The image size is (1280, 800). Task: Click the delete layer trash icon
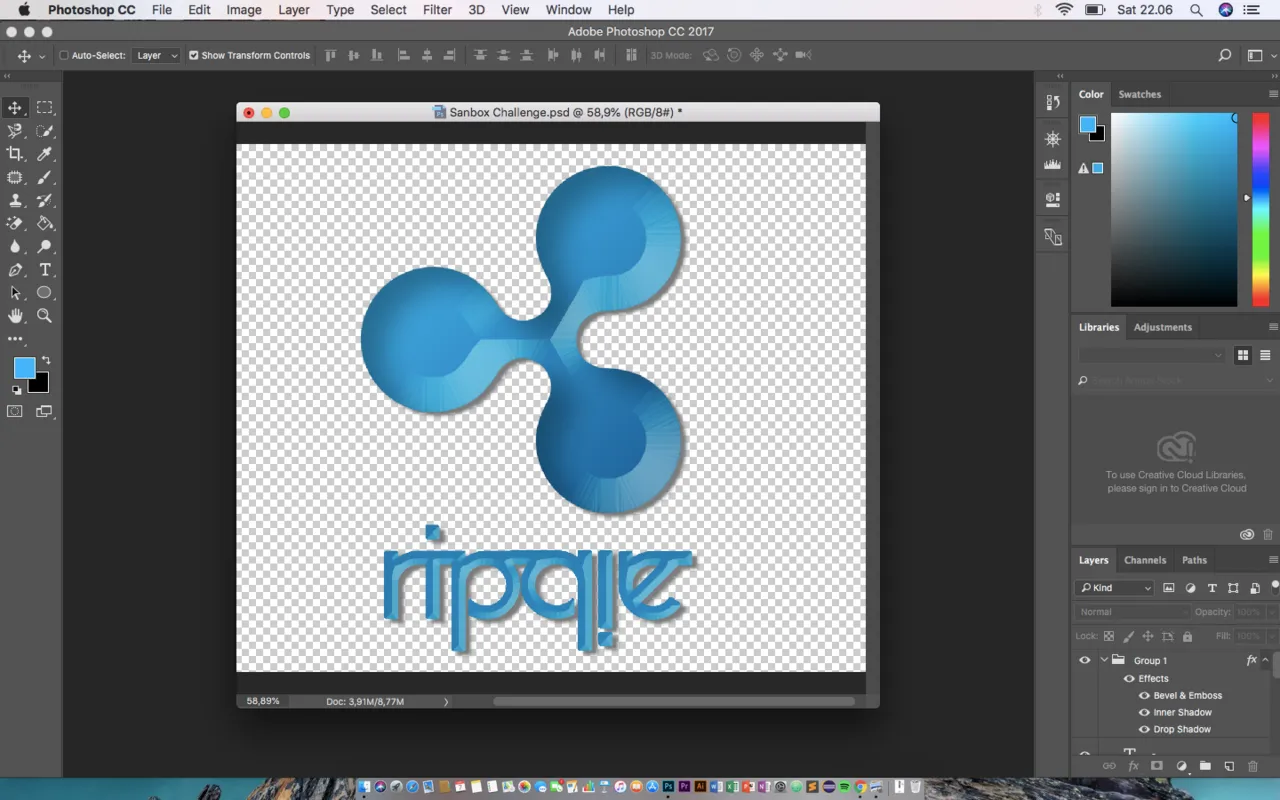(1253, 766)
